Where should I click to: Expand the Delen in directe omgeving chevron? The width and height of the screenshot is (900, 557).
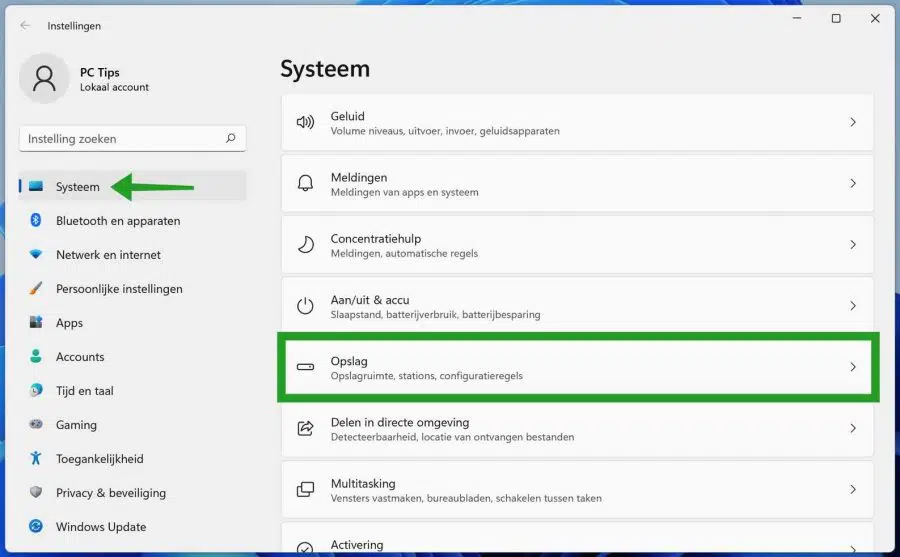click(x=853, y=428)
